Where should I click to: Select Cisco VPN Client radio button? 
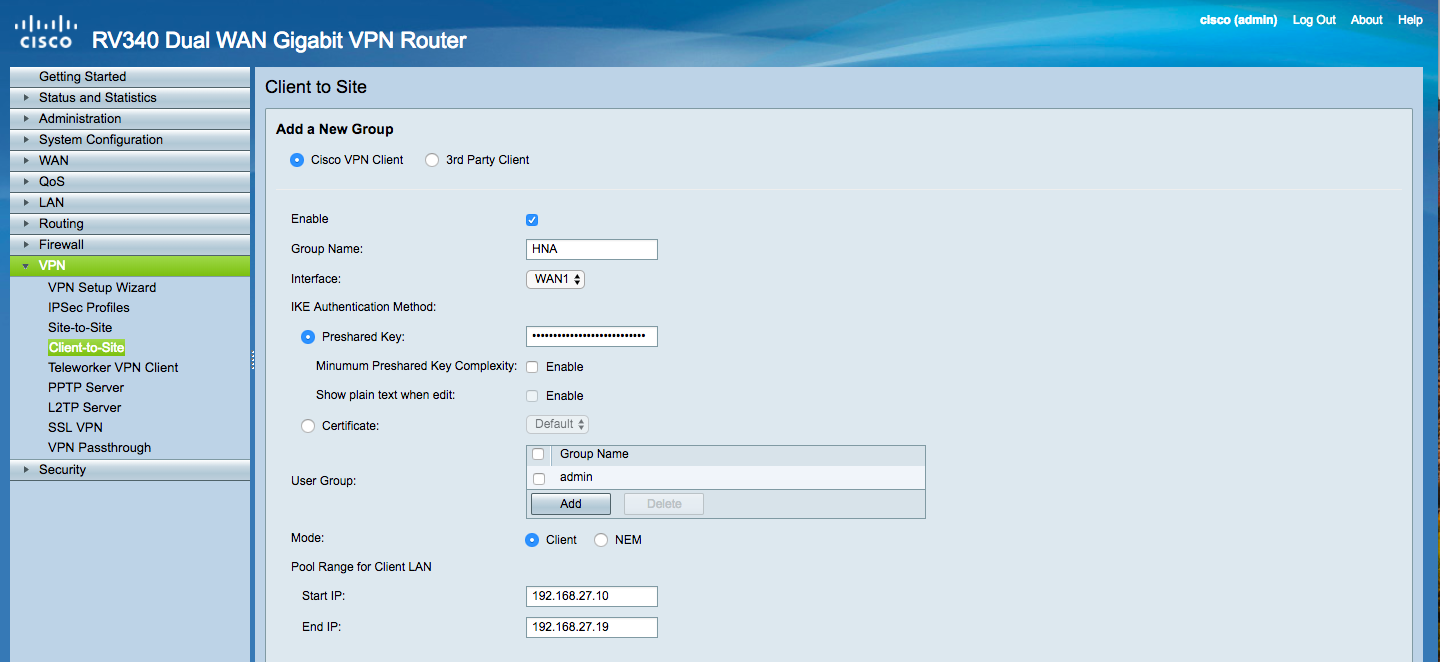click(297, 160)
